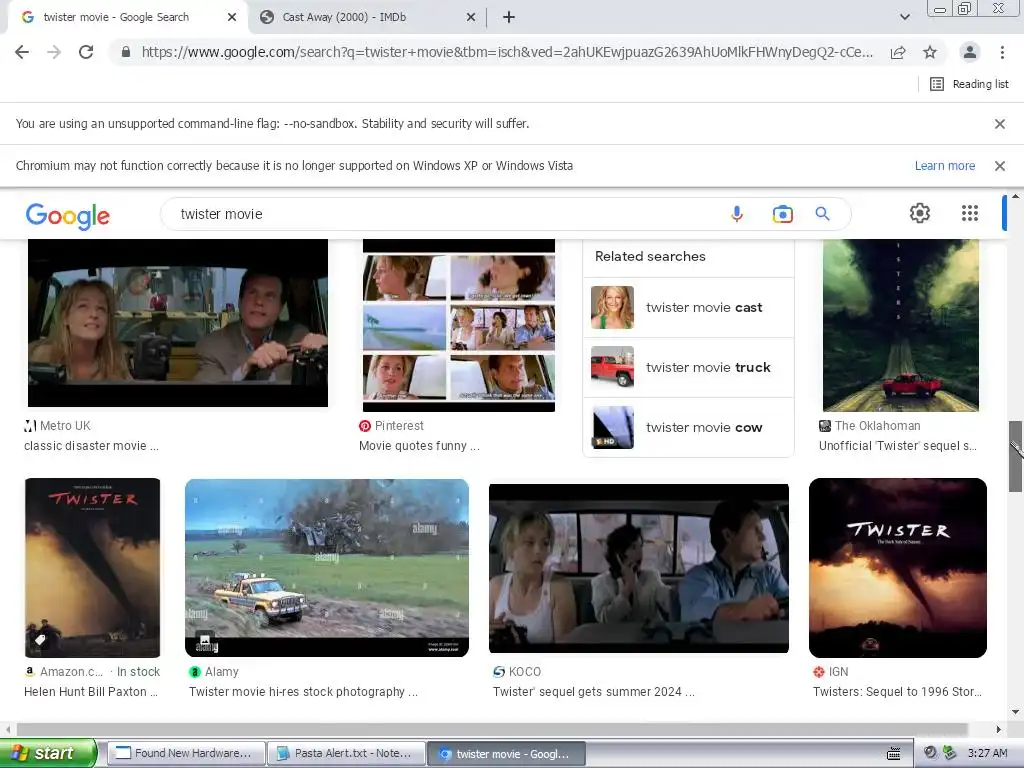Open The Oklahoman Twister sequel poster image

pyautogui.click(x=901, y=325)
